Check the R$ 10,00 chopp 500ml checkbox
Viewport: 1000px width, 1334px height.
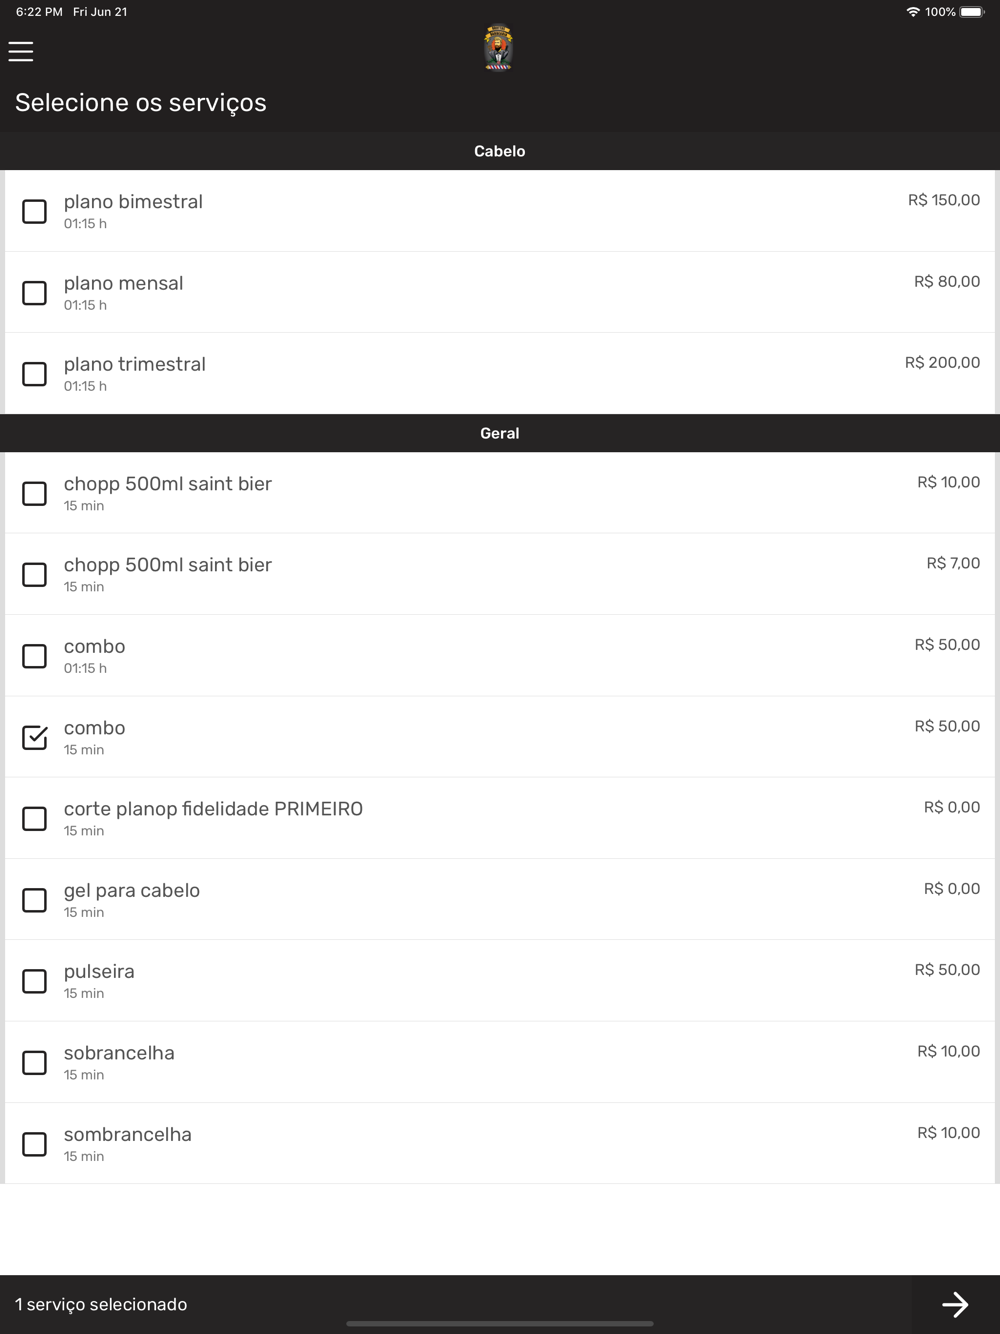point(35,493)
